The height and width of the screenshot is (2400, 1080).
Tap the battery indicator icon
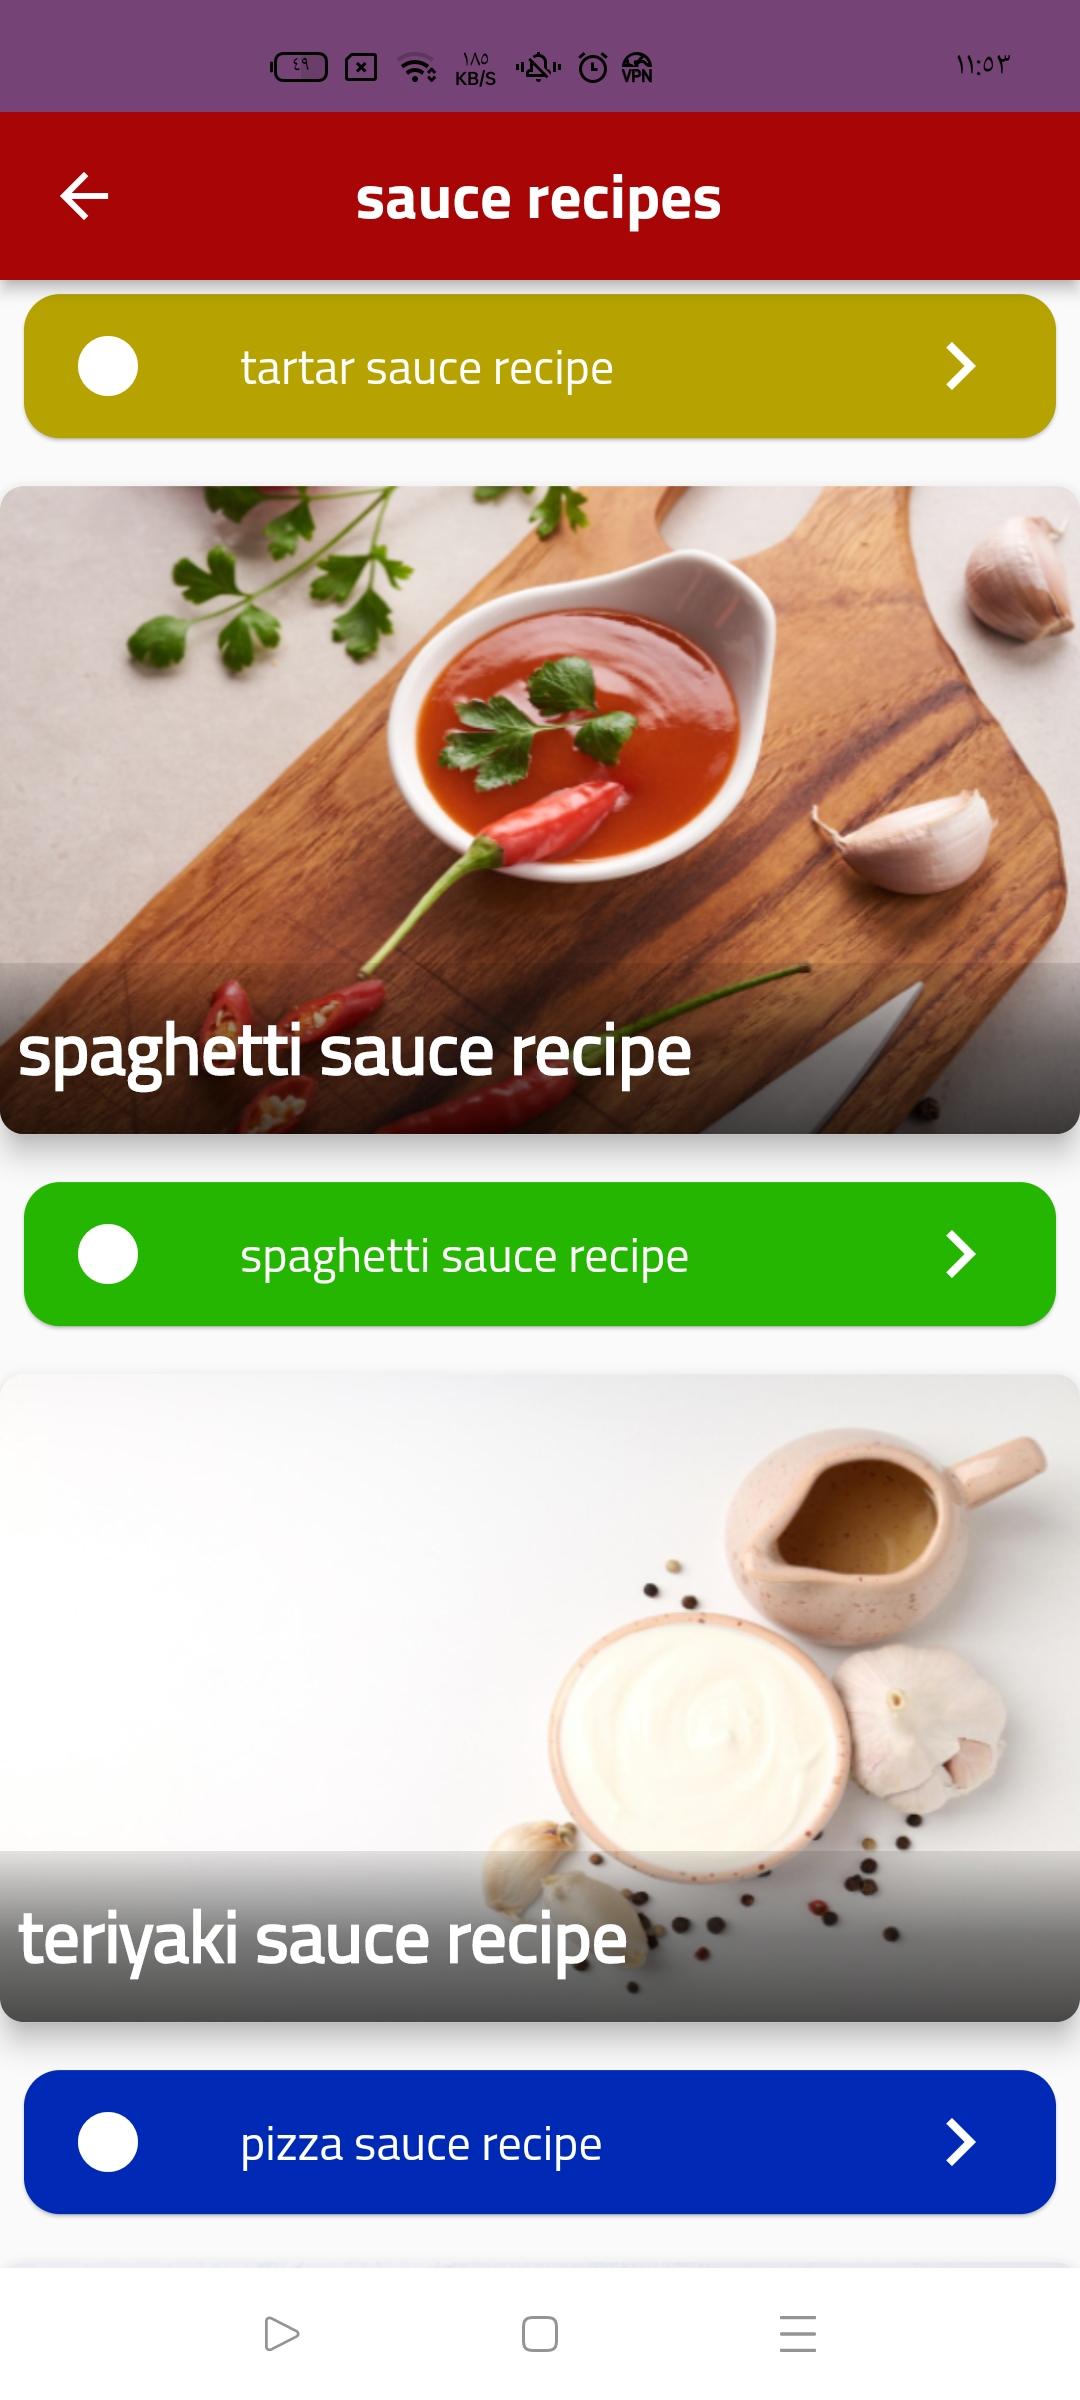[299, 67]
